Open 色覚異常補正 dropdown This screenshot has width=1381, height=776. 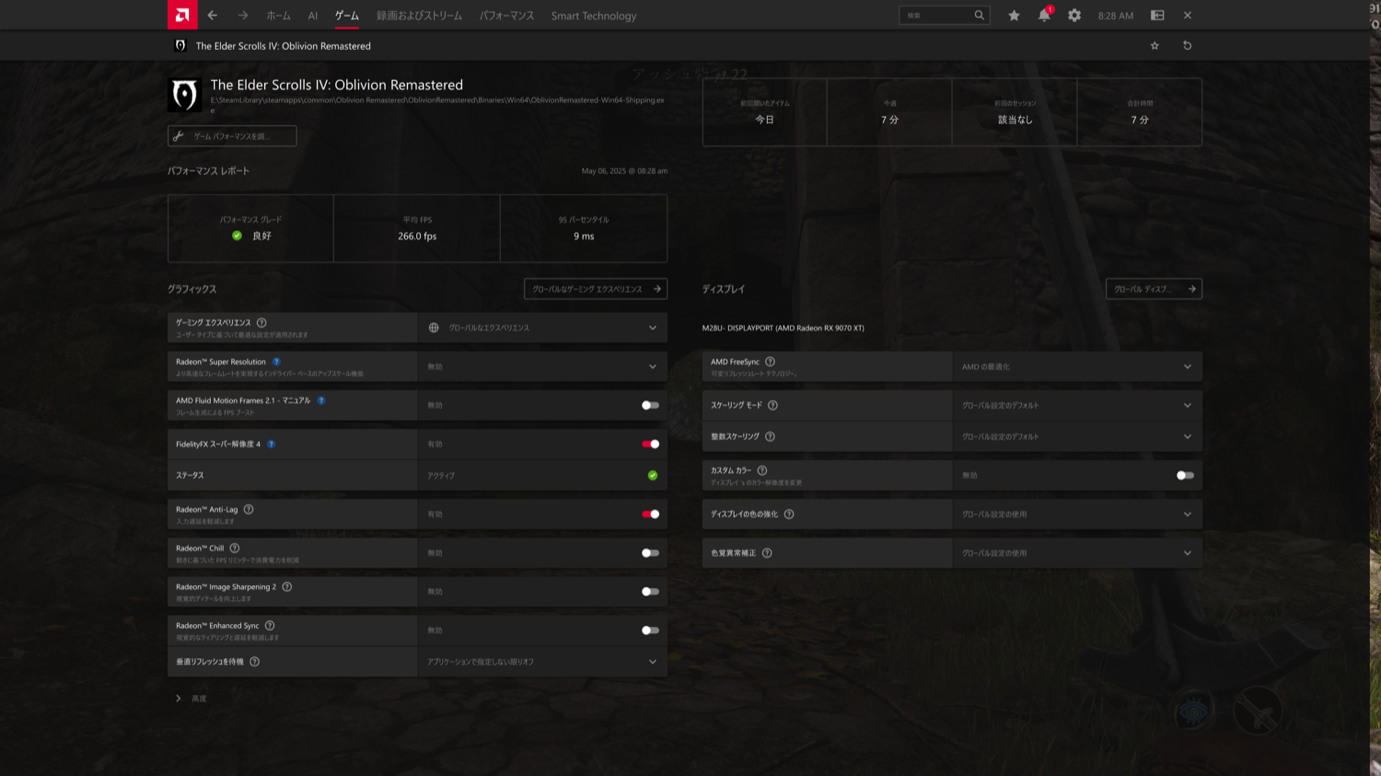coord(1077,553)
